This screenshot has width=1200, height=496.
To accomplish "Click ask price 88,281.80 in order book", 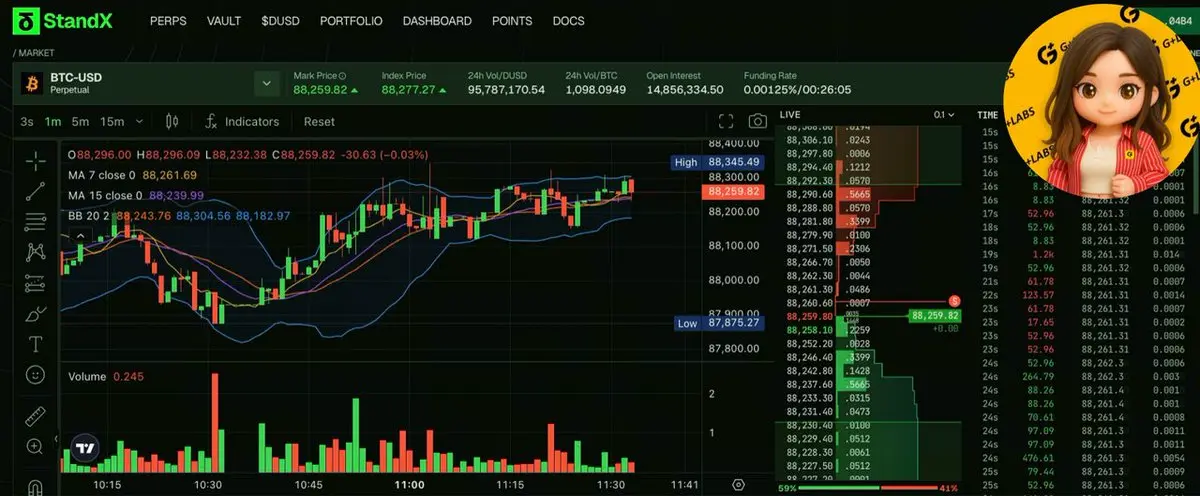I will (810, 221).
